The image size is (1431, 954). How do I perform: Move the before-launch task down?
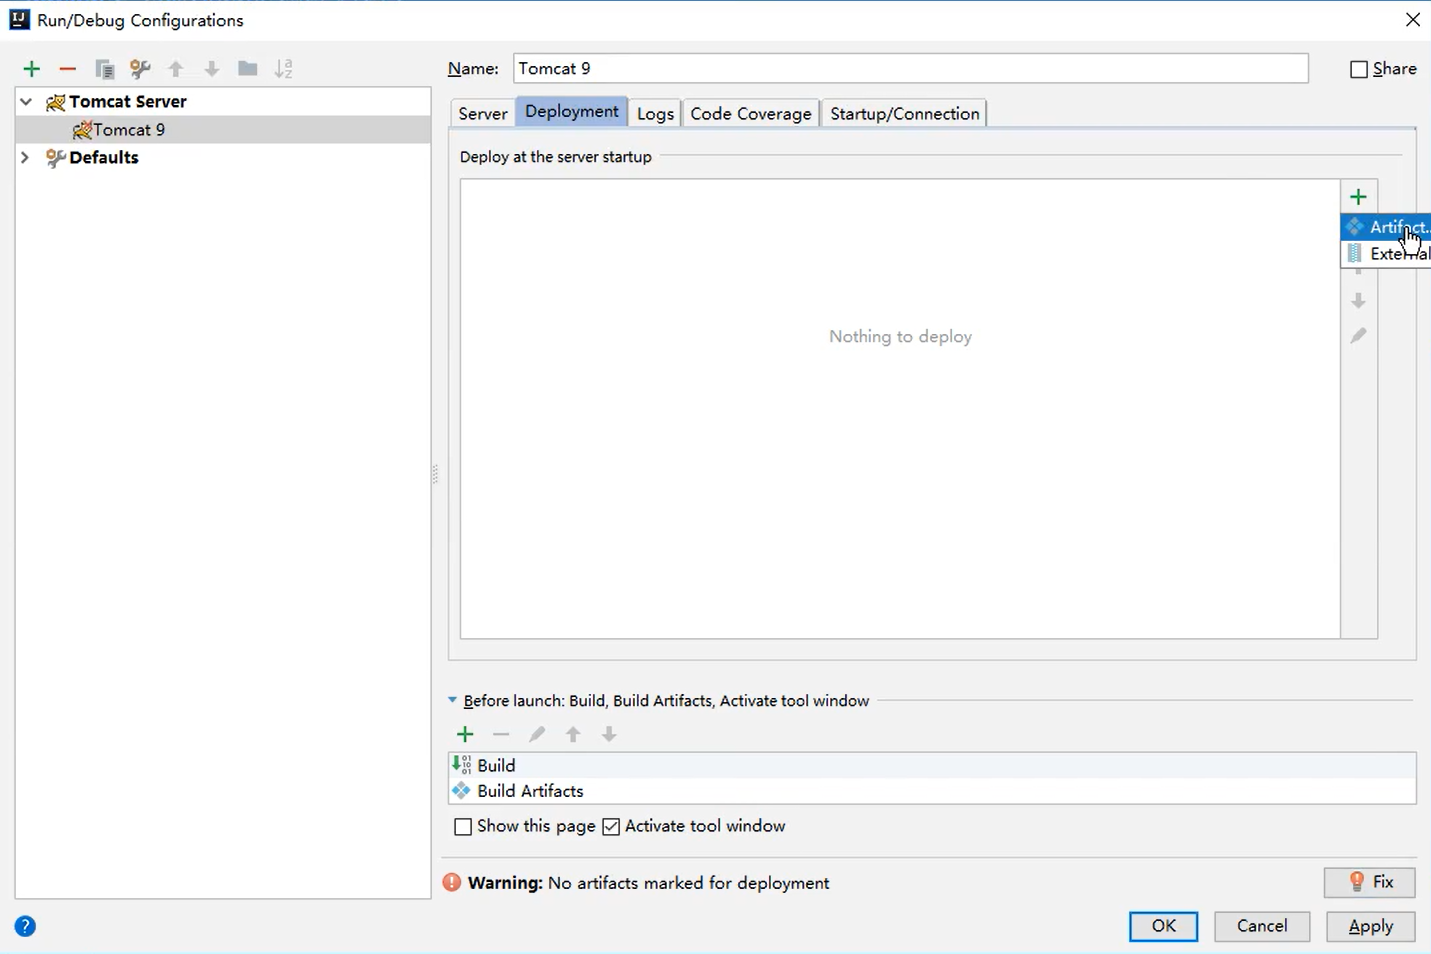point(609,735)
